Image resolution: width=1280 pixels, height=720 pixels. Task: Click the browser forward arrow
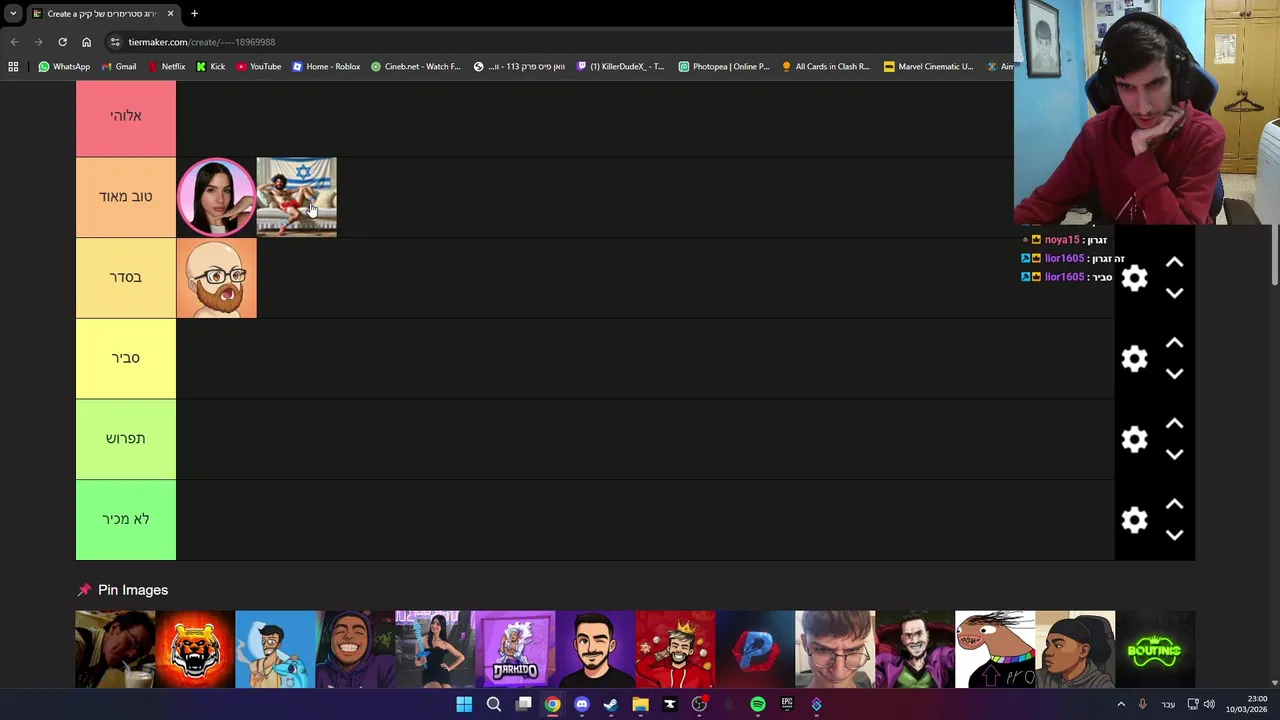(x=38, y=42)
